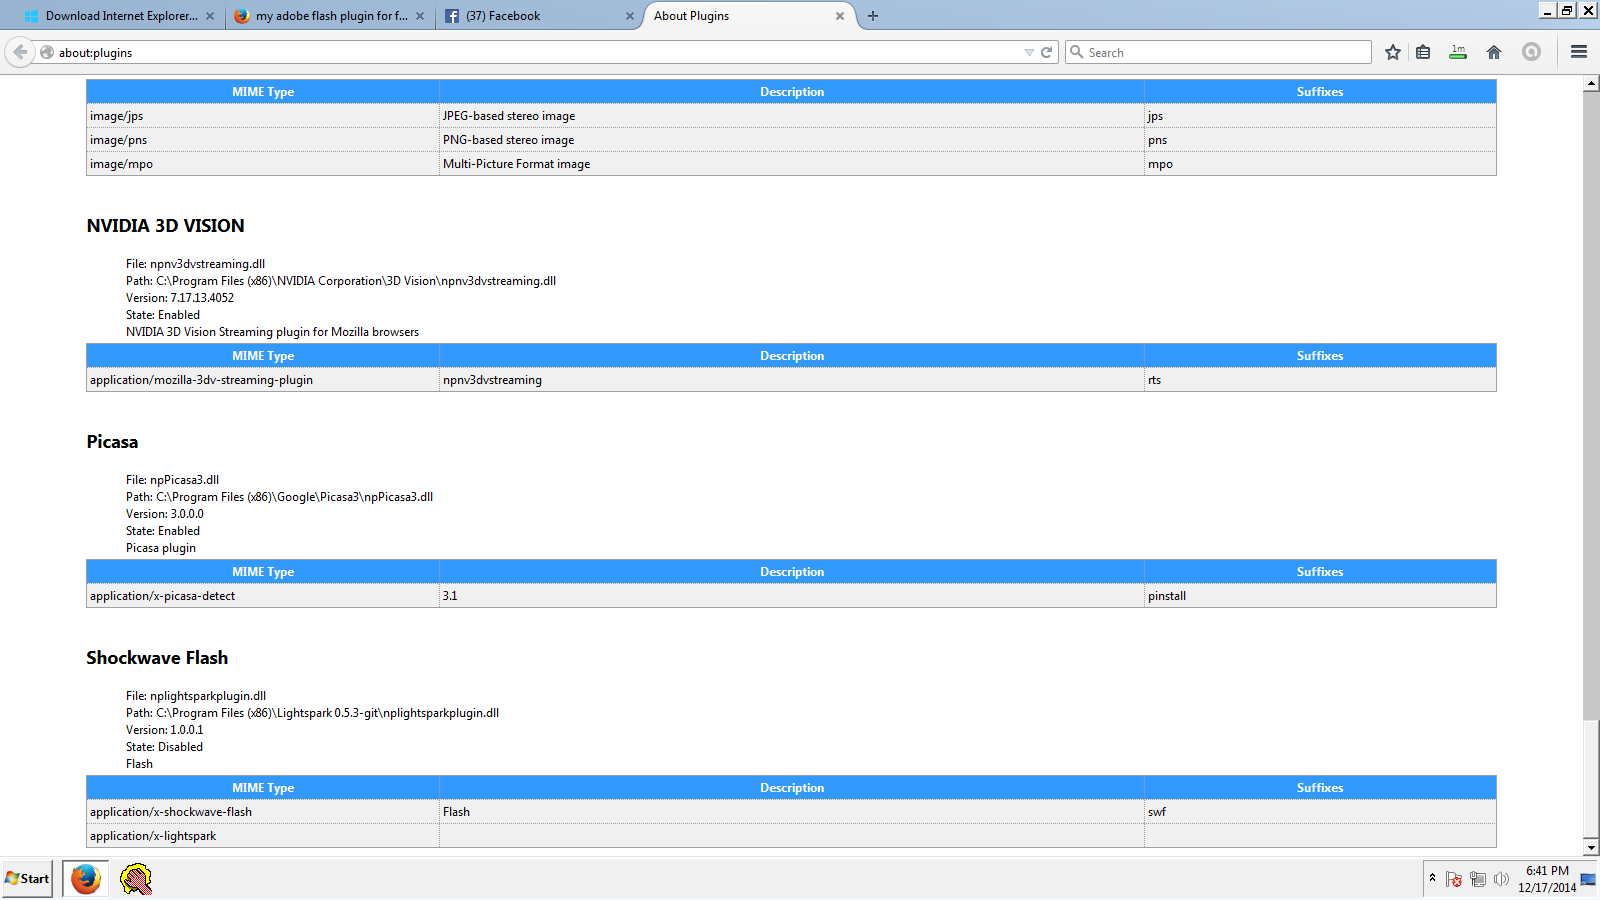Open the Firefox hamburger menu
1600x900 pixels.
(1579, 52)
